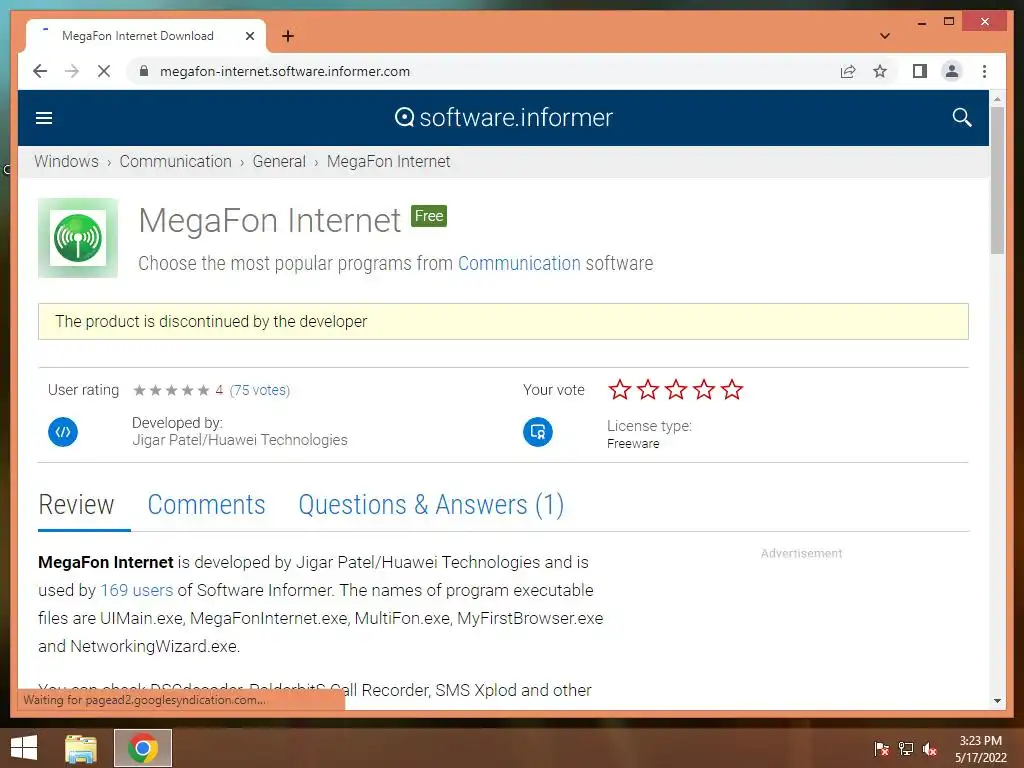Open the 169 users link
This screenshot has width=1024, height=768.
coord(136,590)
